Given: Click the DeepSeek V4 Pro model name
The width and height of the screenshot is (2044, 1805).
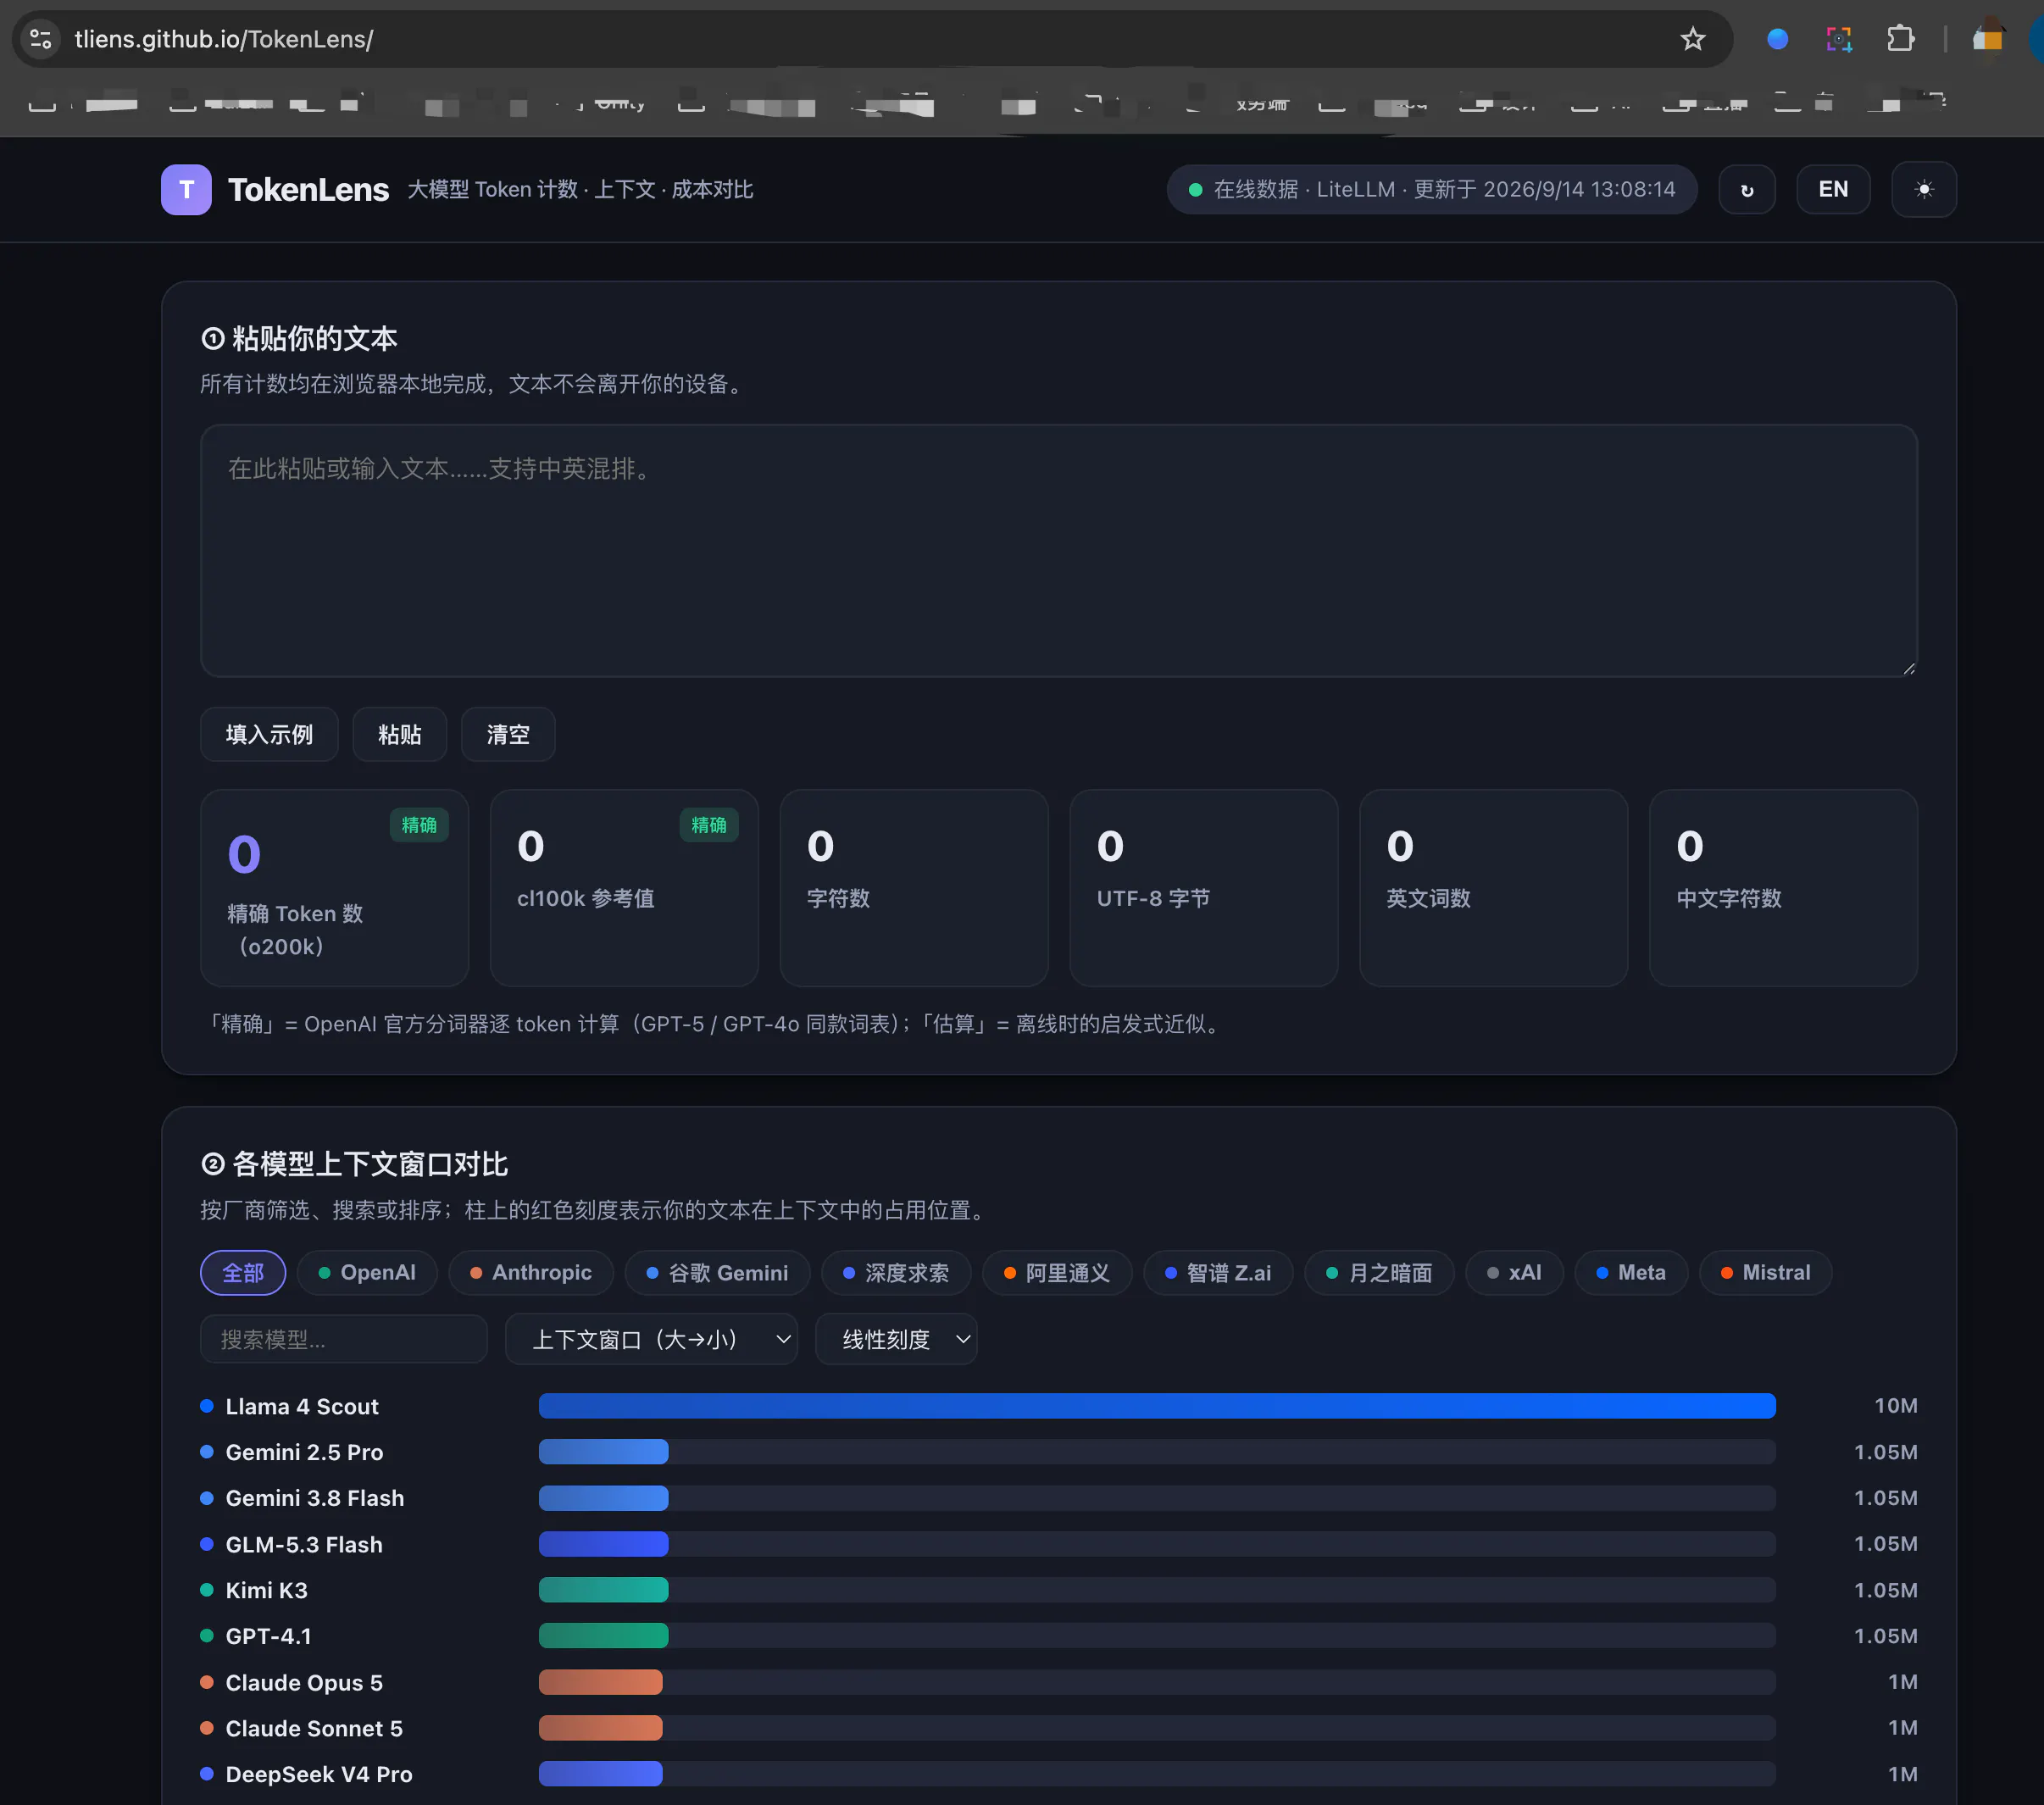Looking at the screenshot, I should click(319, 1774).
